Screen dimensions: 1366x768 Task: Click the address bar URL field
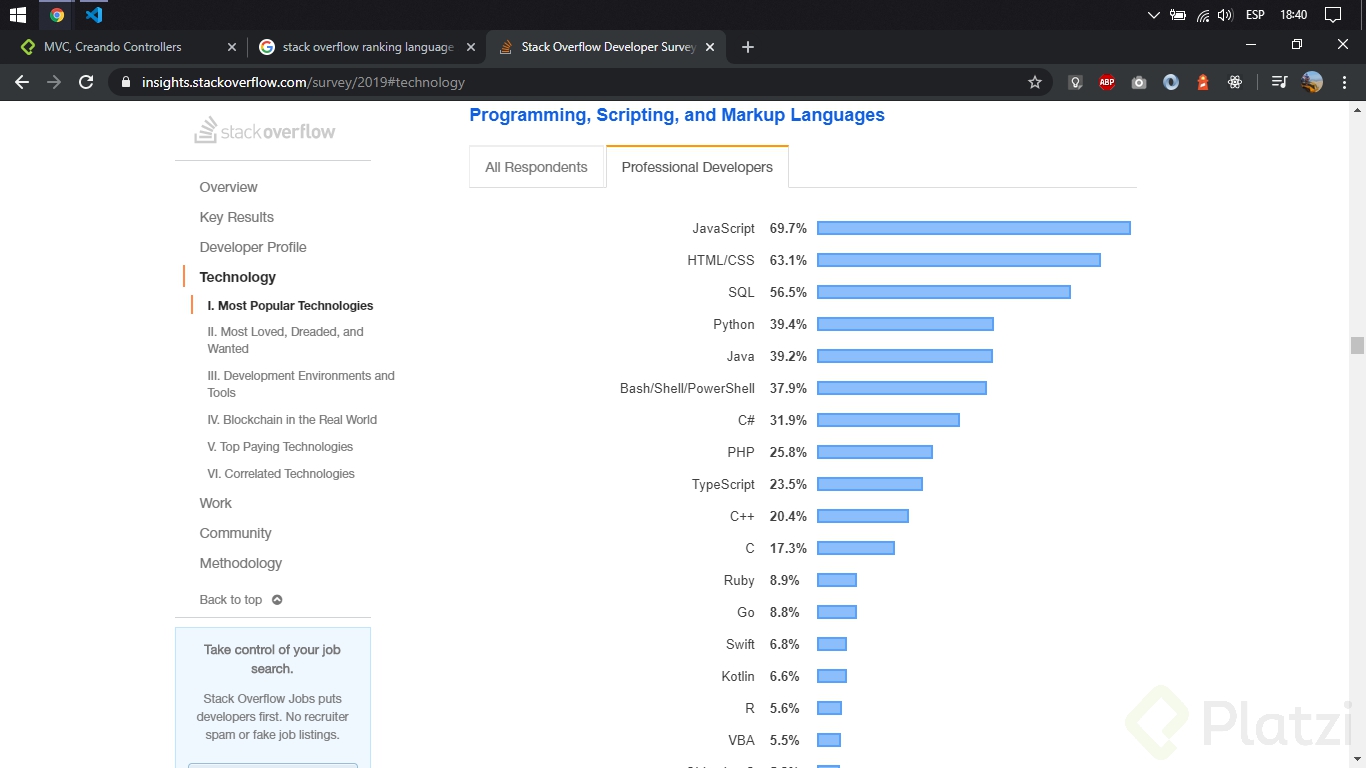pos(560,82)
